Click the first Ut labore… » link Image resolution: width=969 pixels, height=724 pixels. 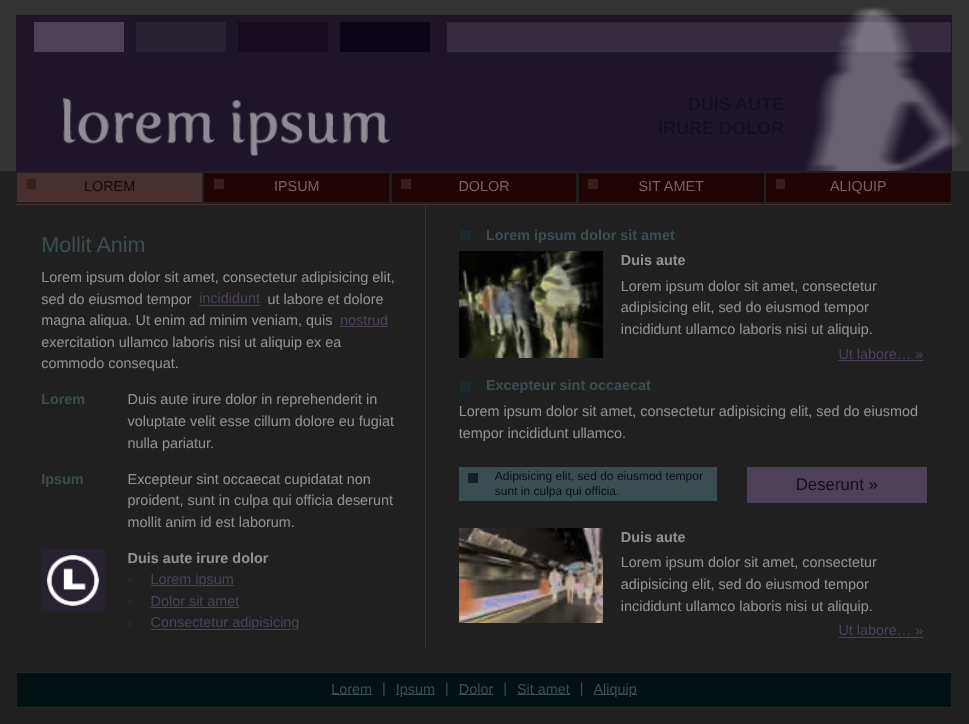(880, 355)
